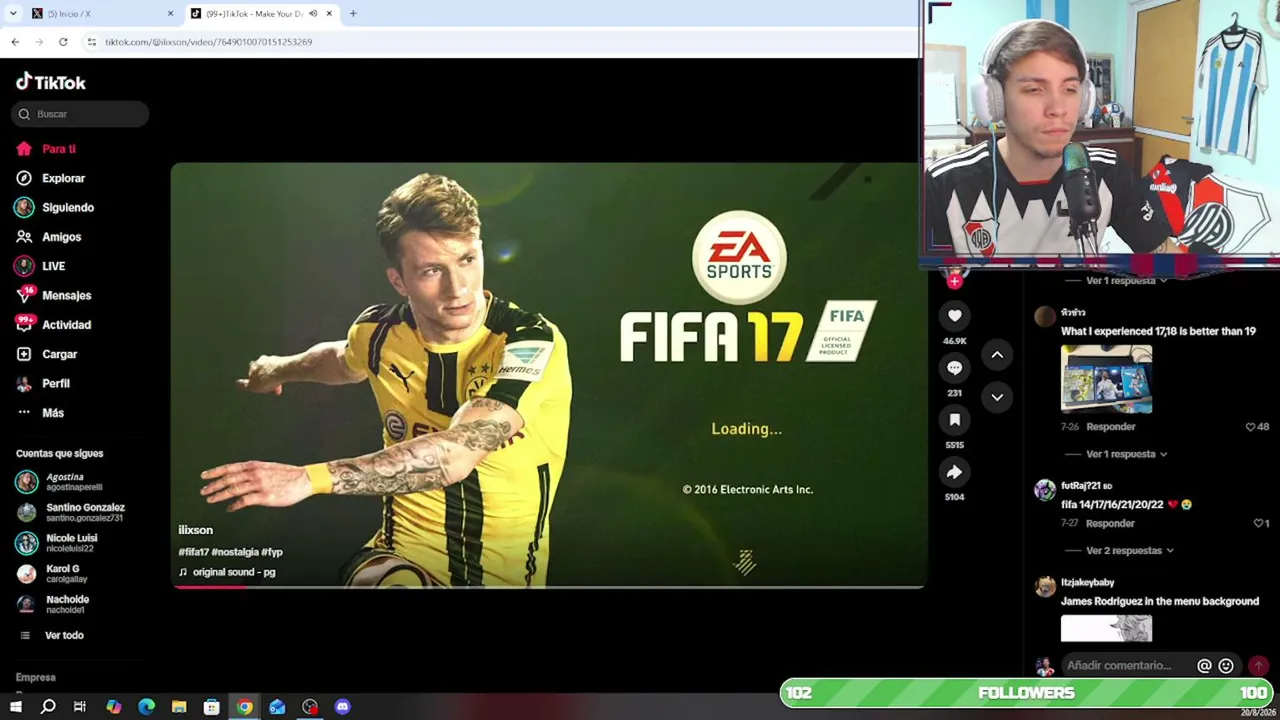Go back to the previous page

pyautogui.click(x=15, y=42)
